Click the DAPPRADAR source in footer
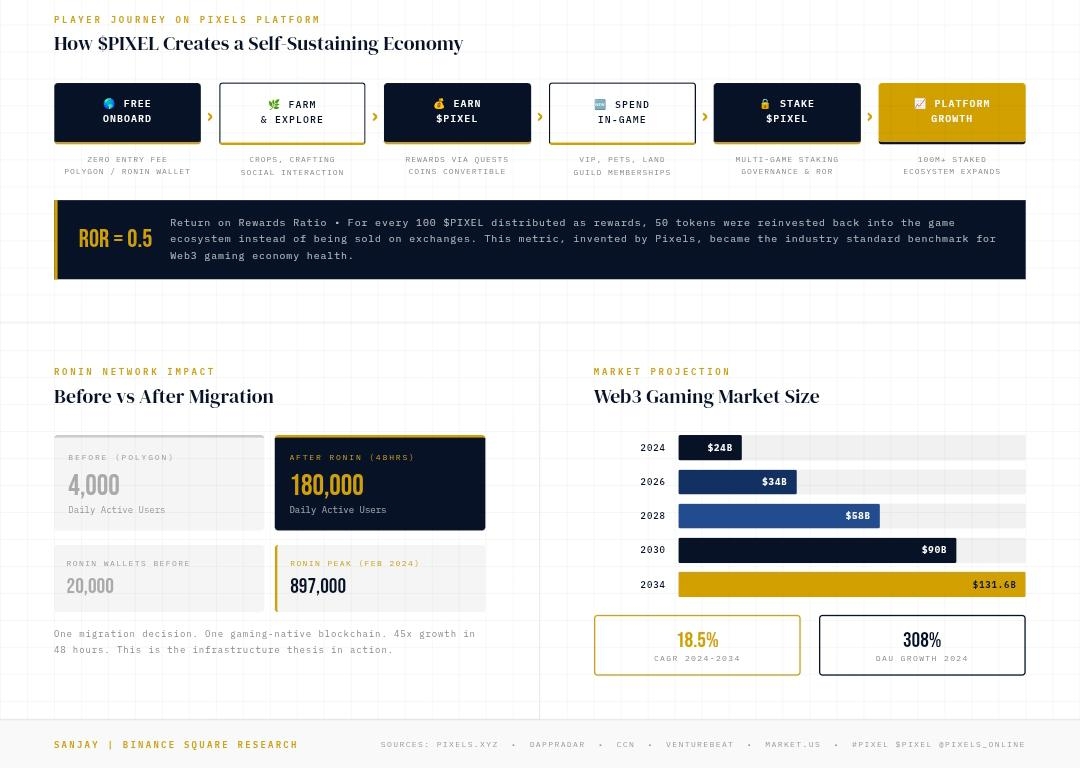This screenshot has width=1080, height=783. (557, 744)
